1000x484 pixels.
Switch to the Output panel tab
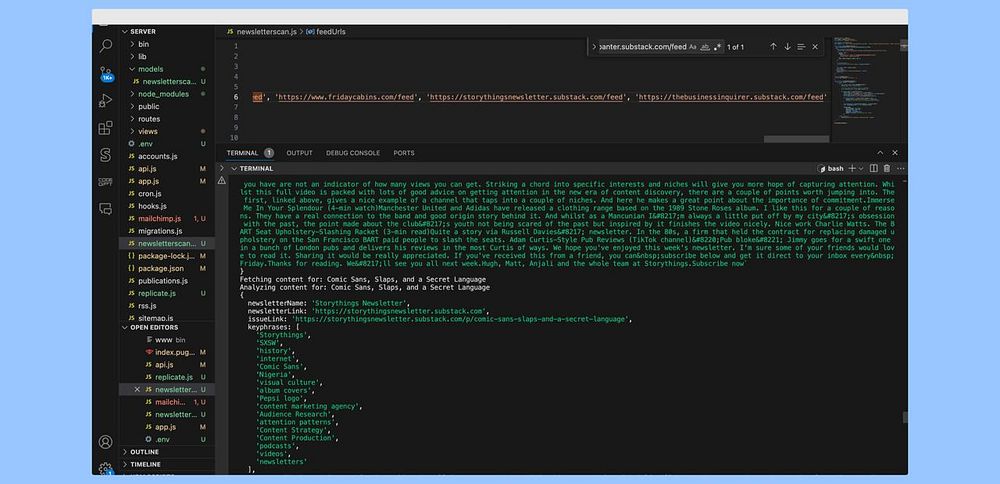pyautogui.click(x=299, y=153)
